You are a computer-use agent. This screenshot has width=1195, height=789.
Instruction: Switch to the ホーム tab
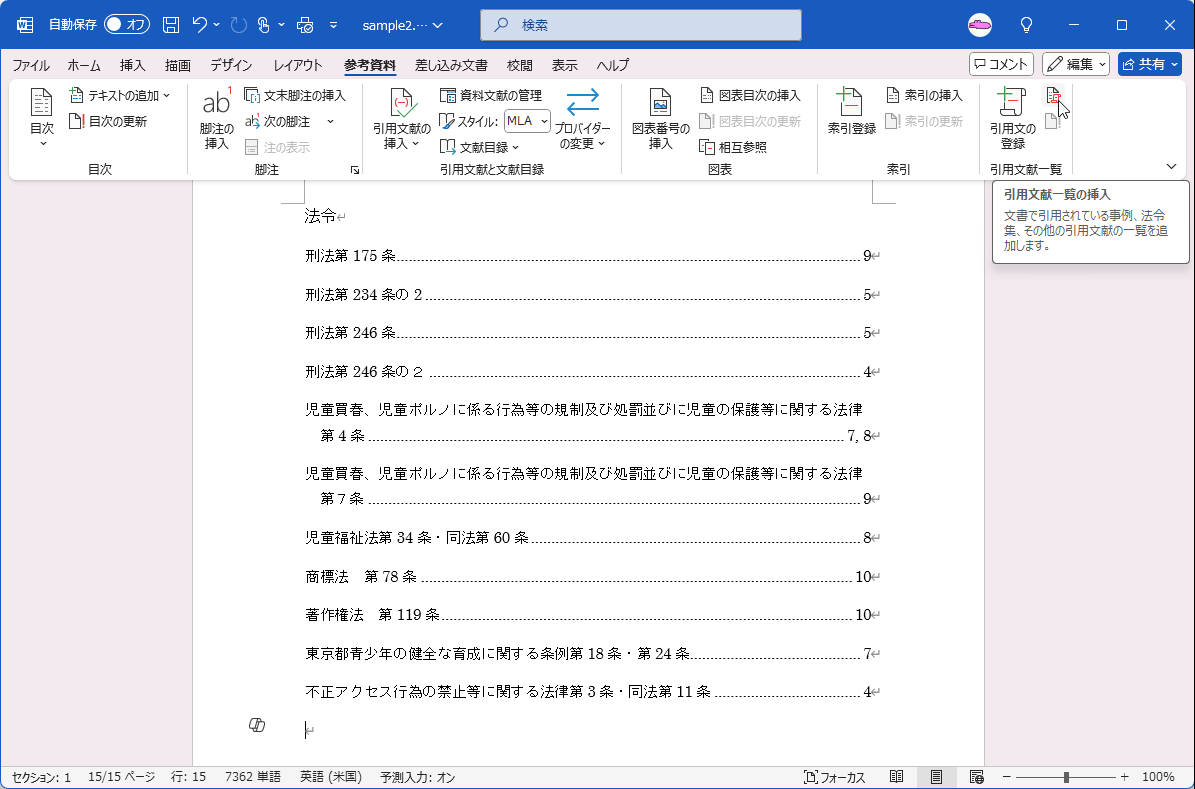coord(84,66)
